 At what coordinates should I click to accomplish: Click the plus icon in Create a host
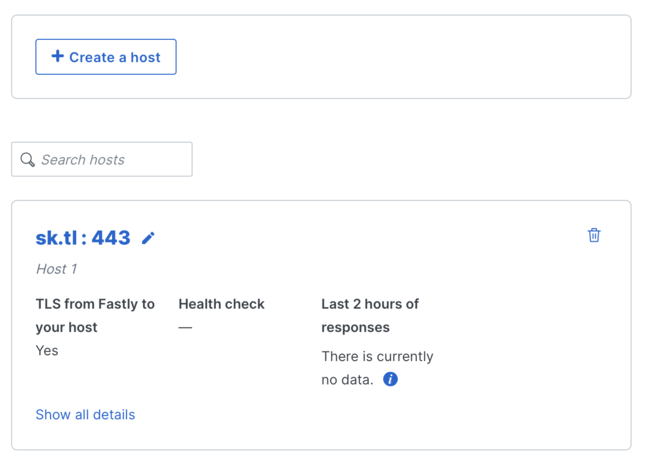coord(58,57)
